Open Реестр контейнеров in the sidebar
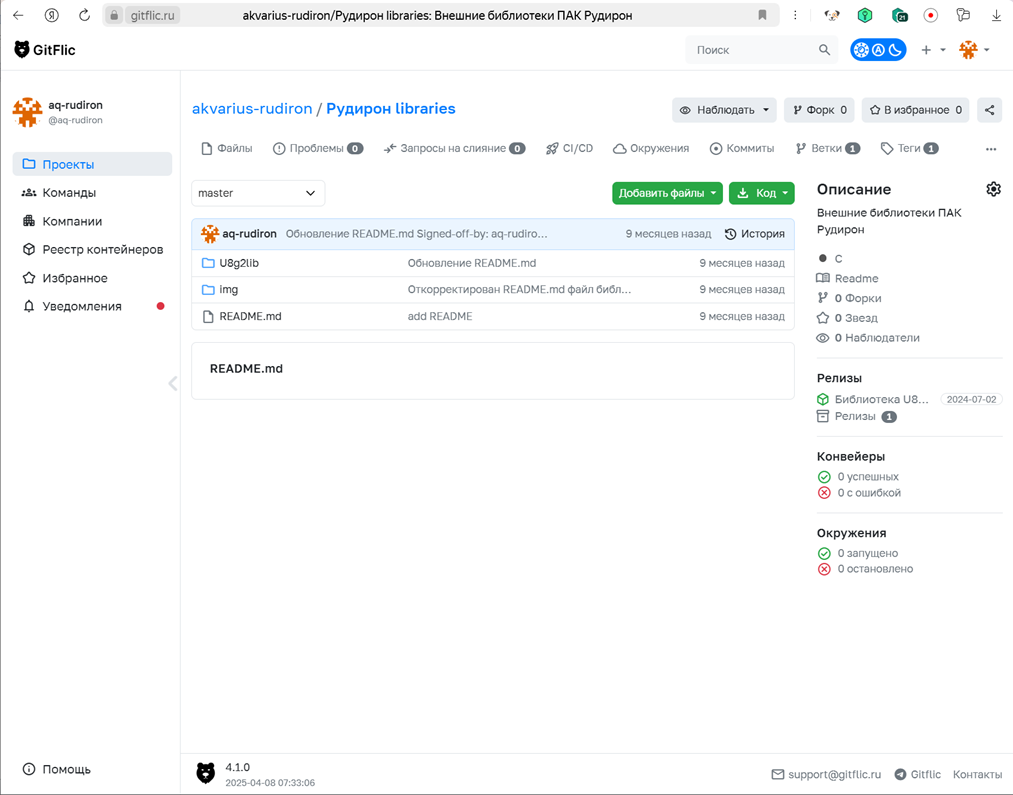This screenshot has height=795, width=1013. tap(92, 249)
